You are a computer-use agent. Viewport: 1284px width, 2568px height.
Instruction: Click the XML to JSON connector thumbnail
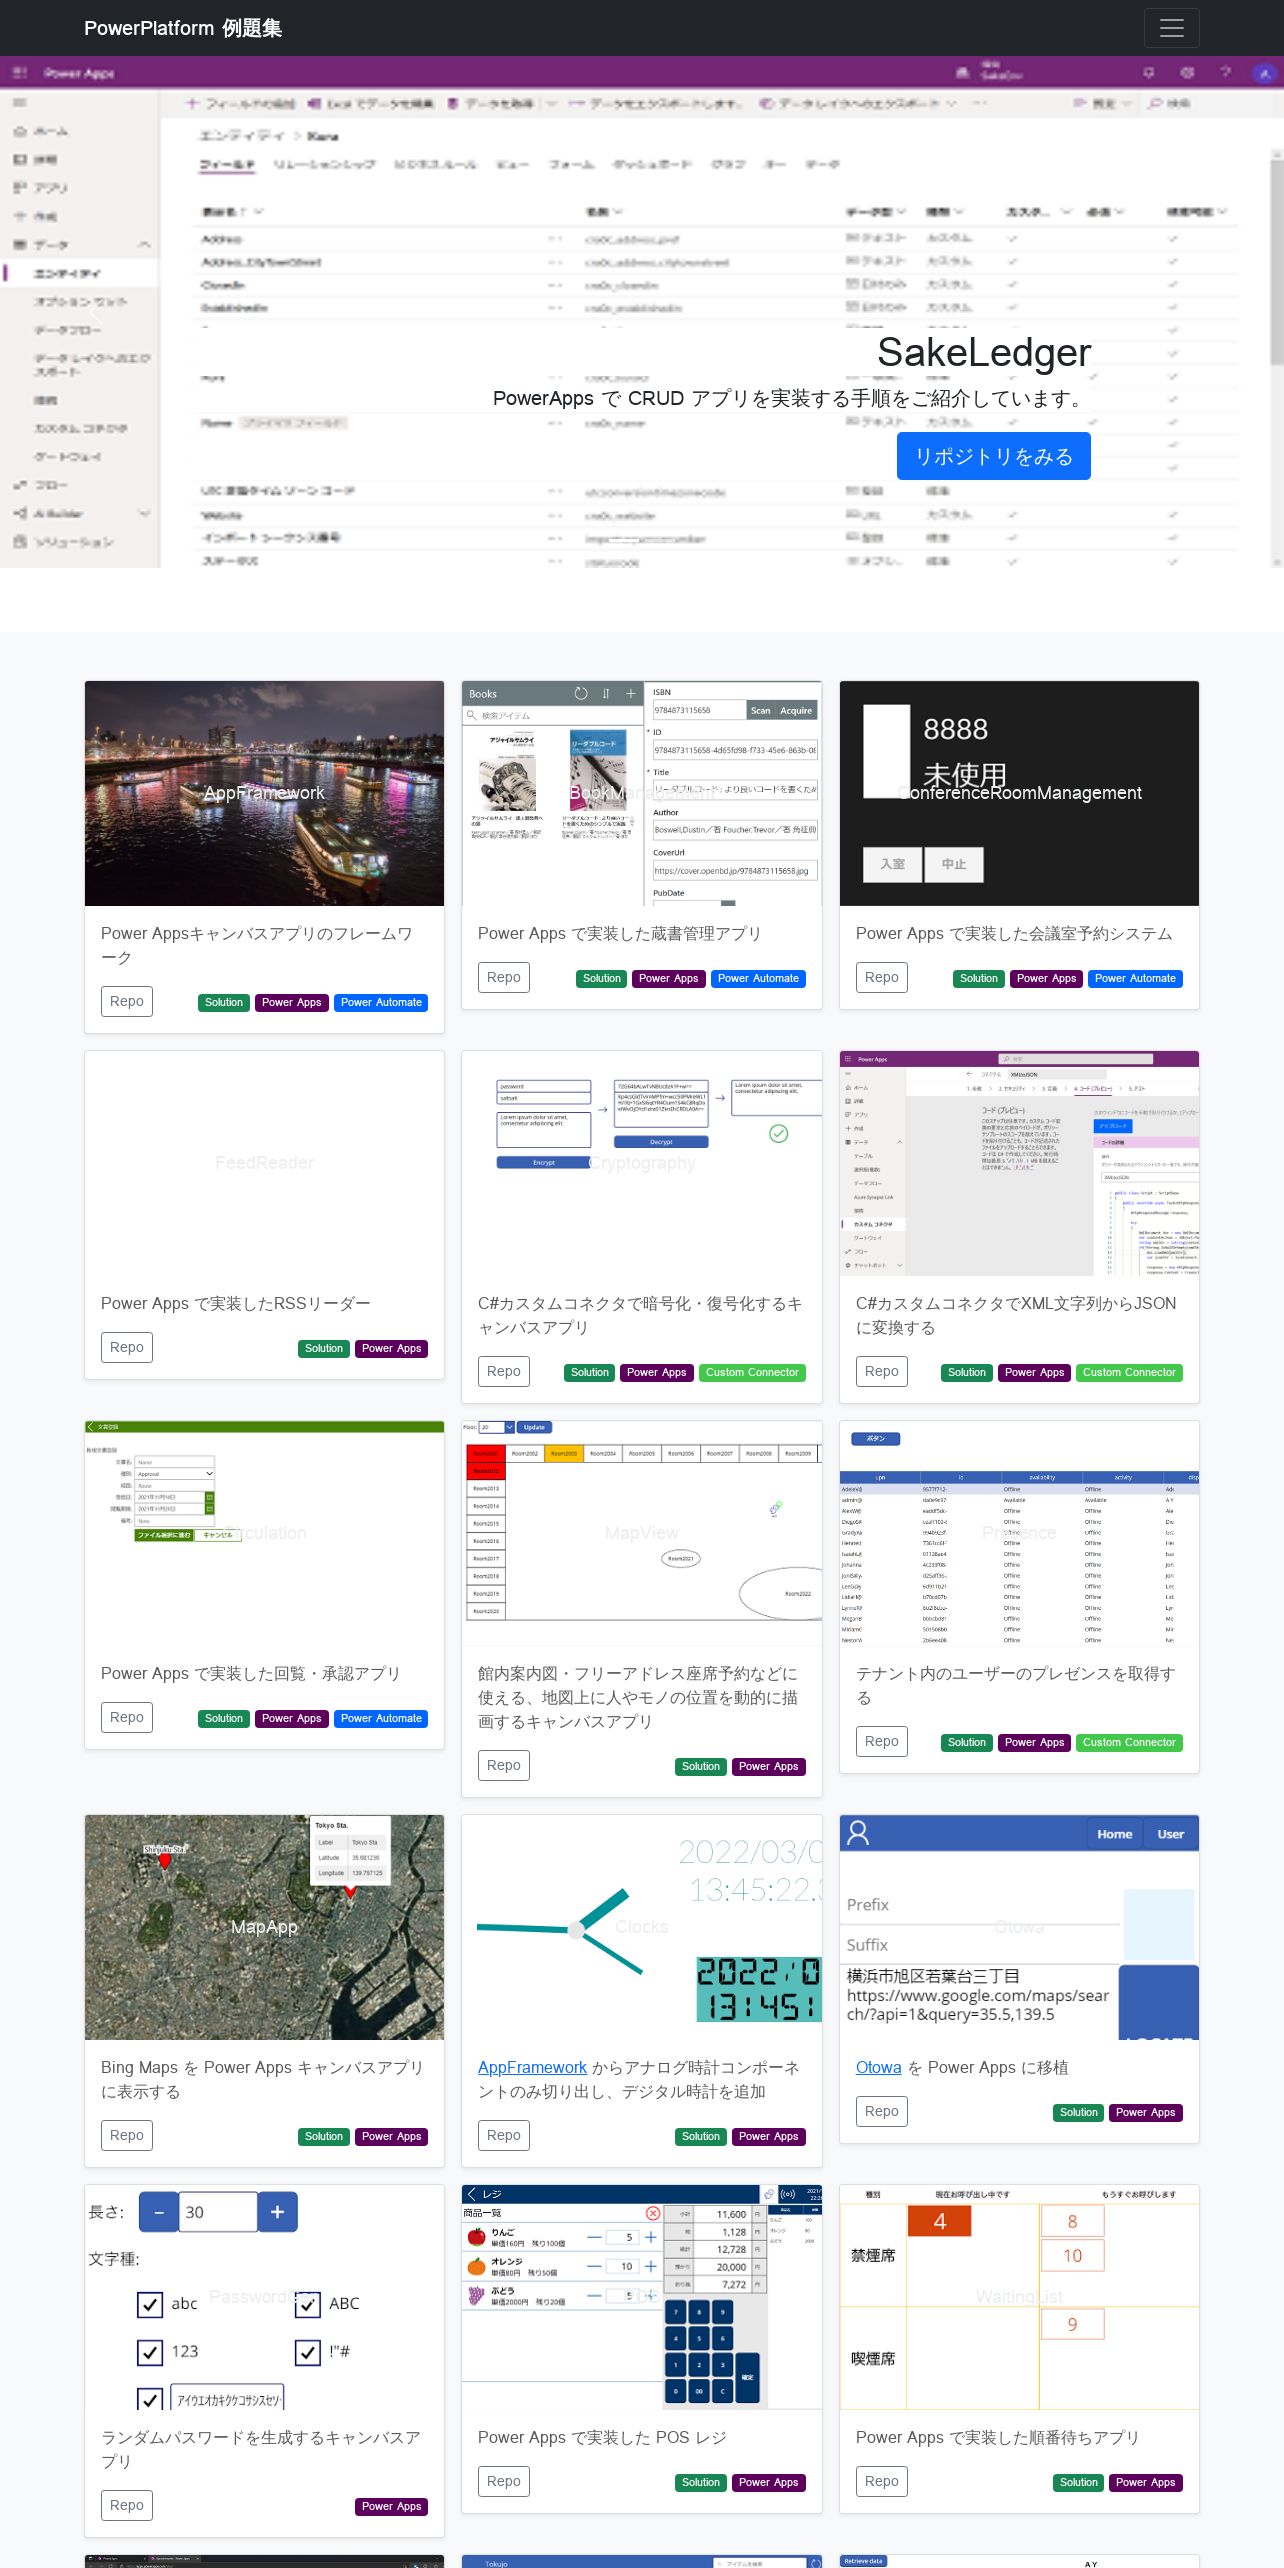tap(1019, 1163)
